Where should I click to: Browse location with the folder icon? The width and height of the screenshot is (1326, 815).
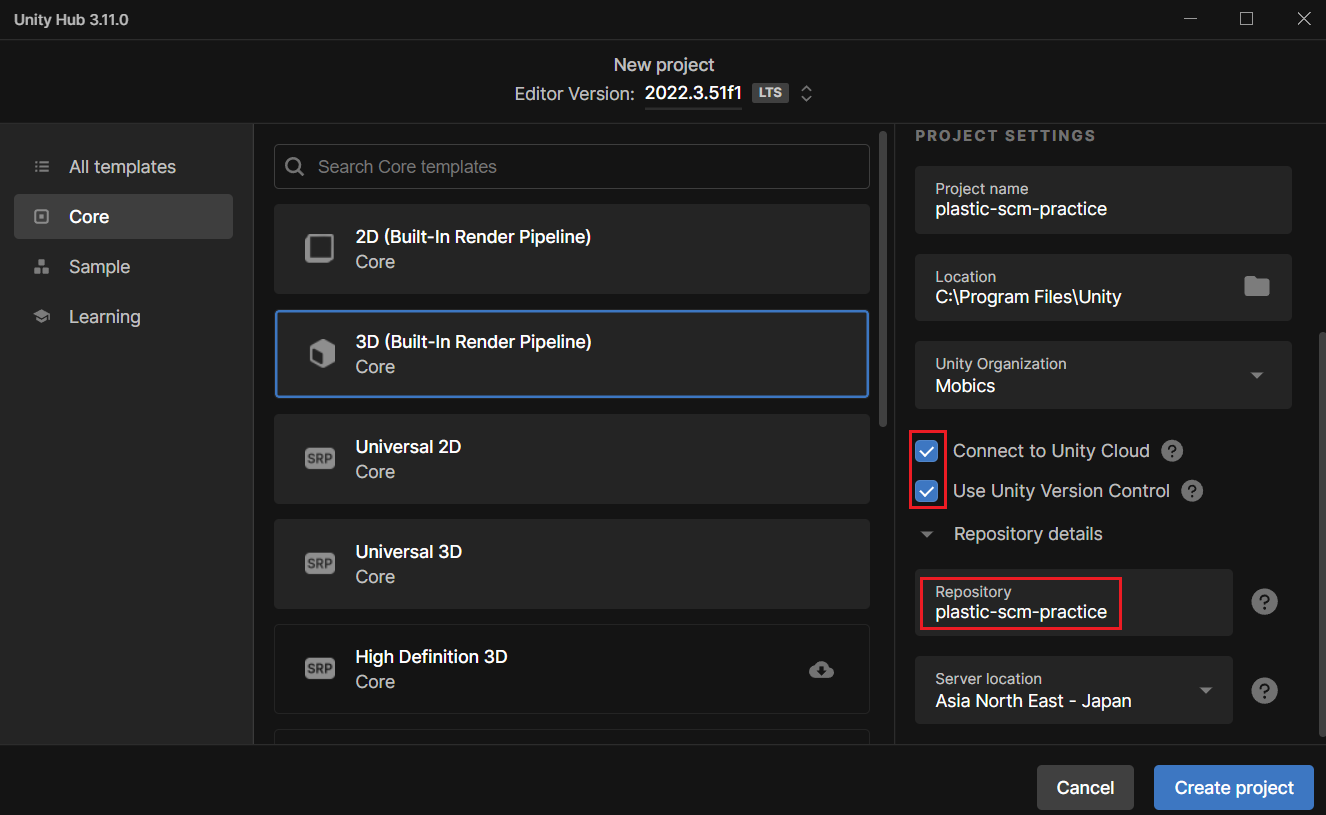1257,287
